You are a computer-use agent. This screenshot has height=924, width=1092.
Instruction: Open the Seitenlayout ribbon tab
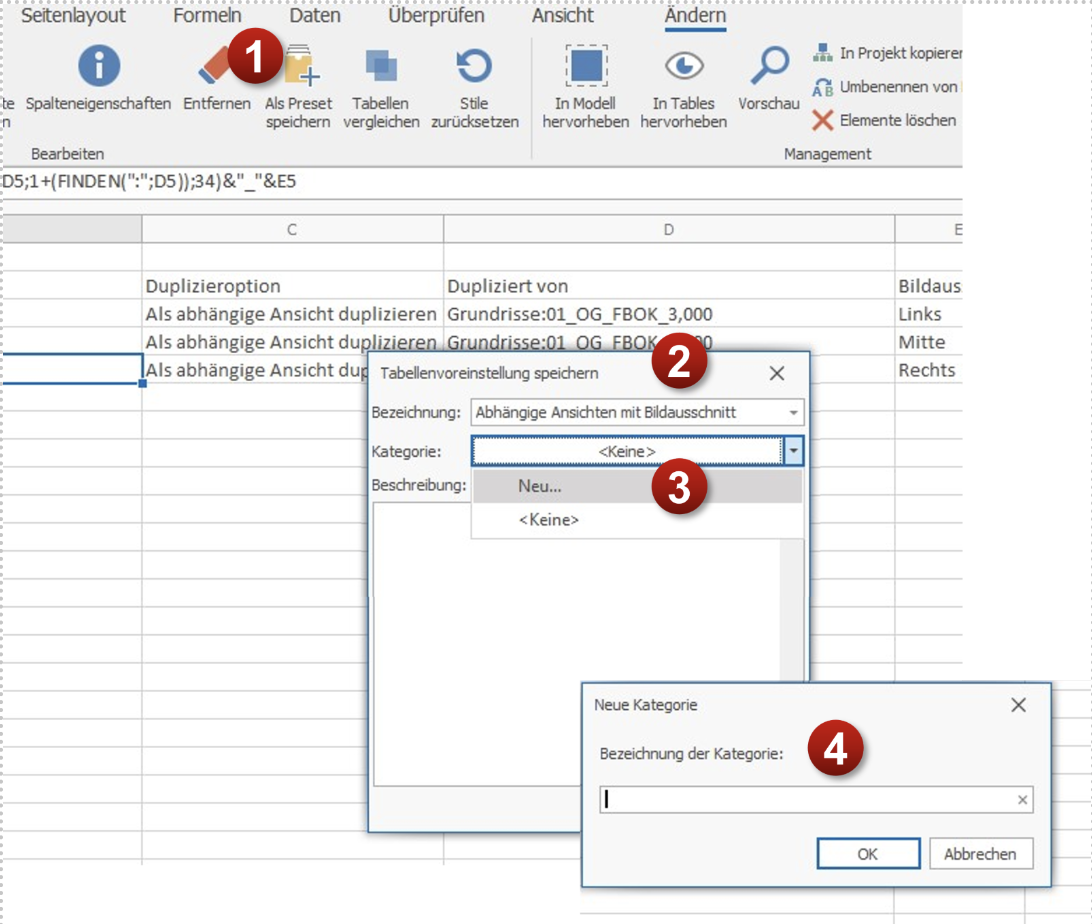point(73,15)
